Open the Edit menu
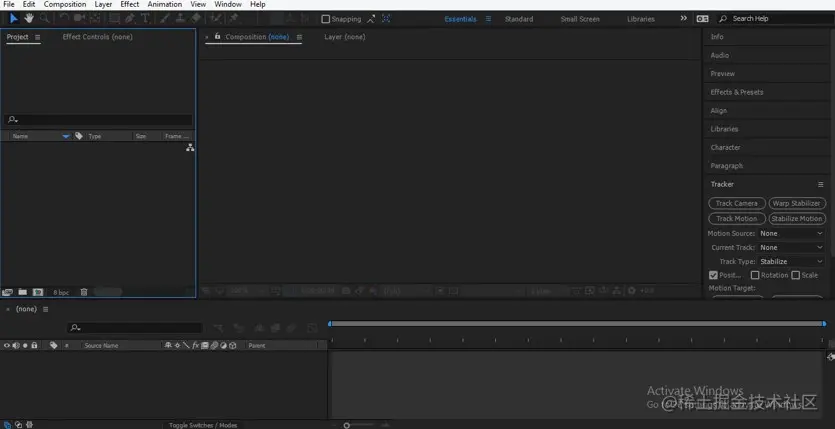Image resolution: width=835 pixels, height=429 pixels. click(29, 4)
